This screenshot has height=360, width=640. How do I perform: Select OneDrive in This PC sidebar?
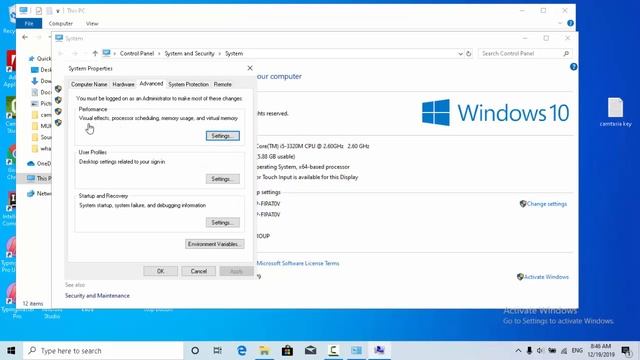pyautogui.click(x=40, y=164)
